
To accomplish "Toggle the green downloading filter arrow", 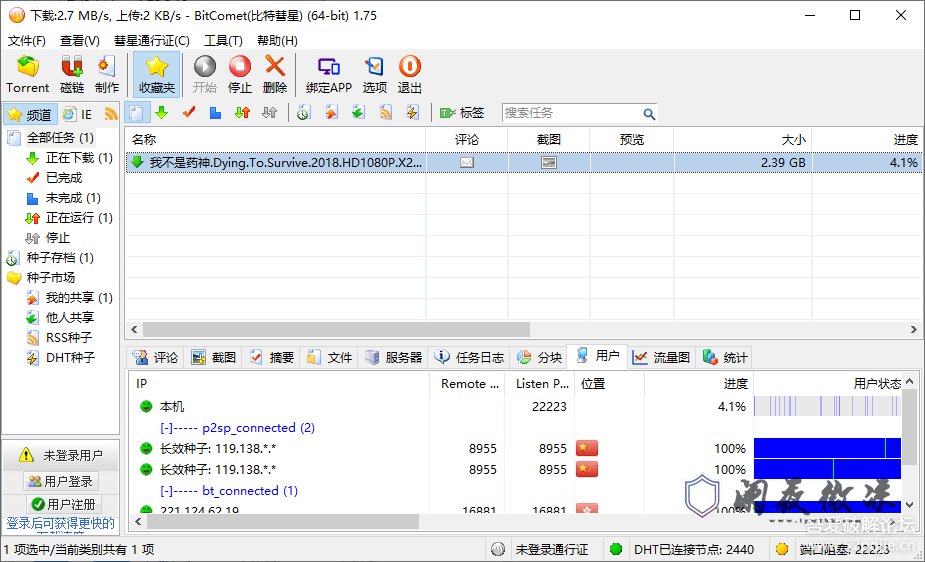I will pos(161,113).
